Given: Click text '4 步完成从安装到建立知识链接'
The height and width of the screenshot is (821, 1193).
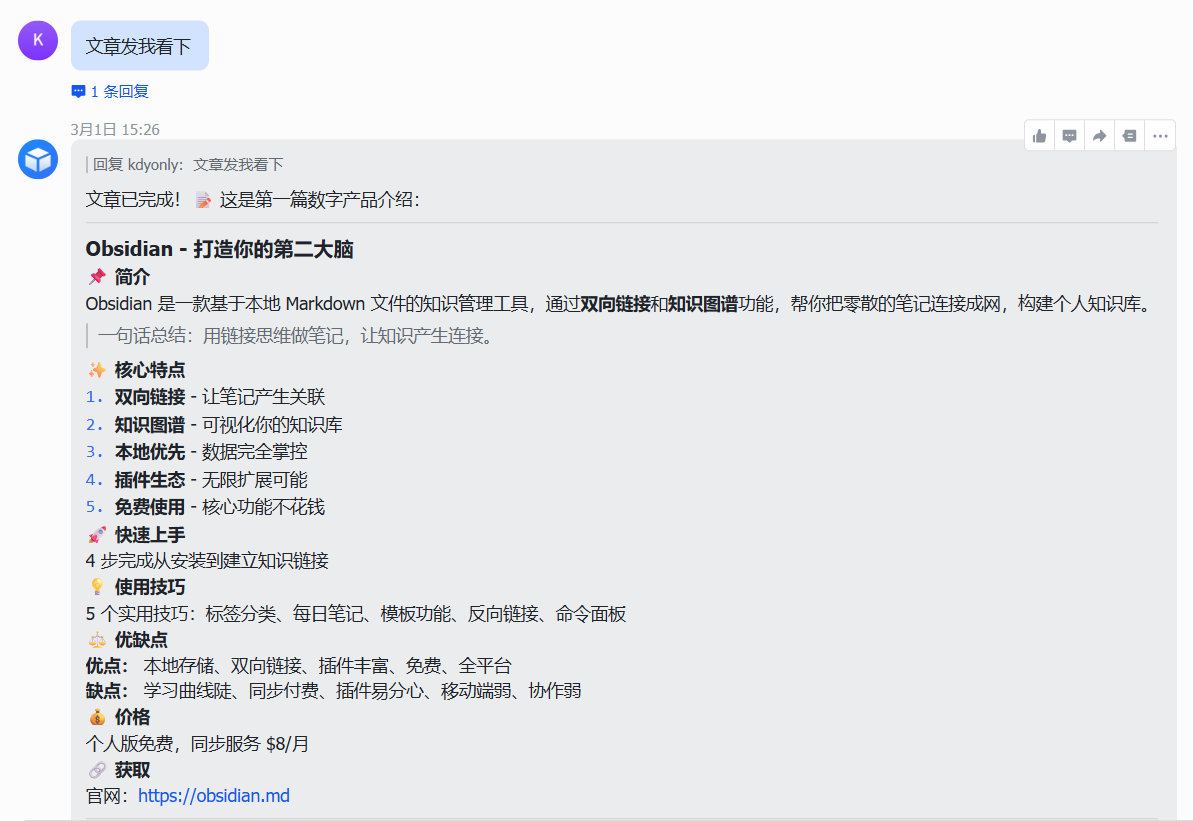Looking at the screenshot, I should (x=207, y=561).
